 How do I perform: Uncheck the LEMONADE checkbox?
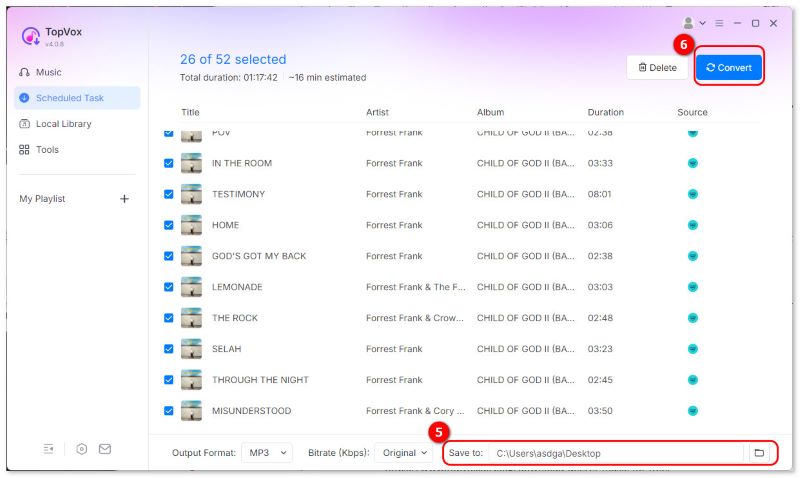[169, 287]
